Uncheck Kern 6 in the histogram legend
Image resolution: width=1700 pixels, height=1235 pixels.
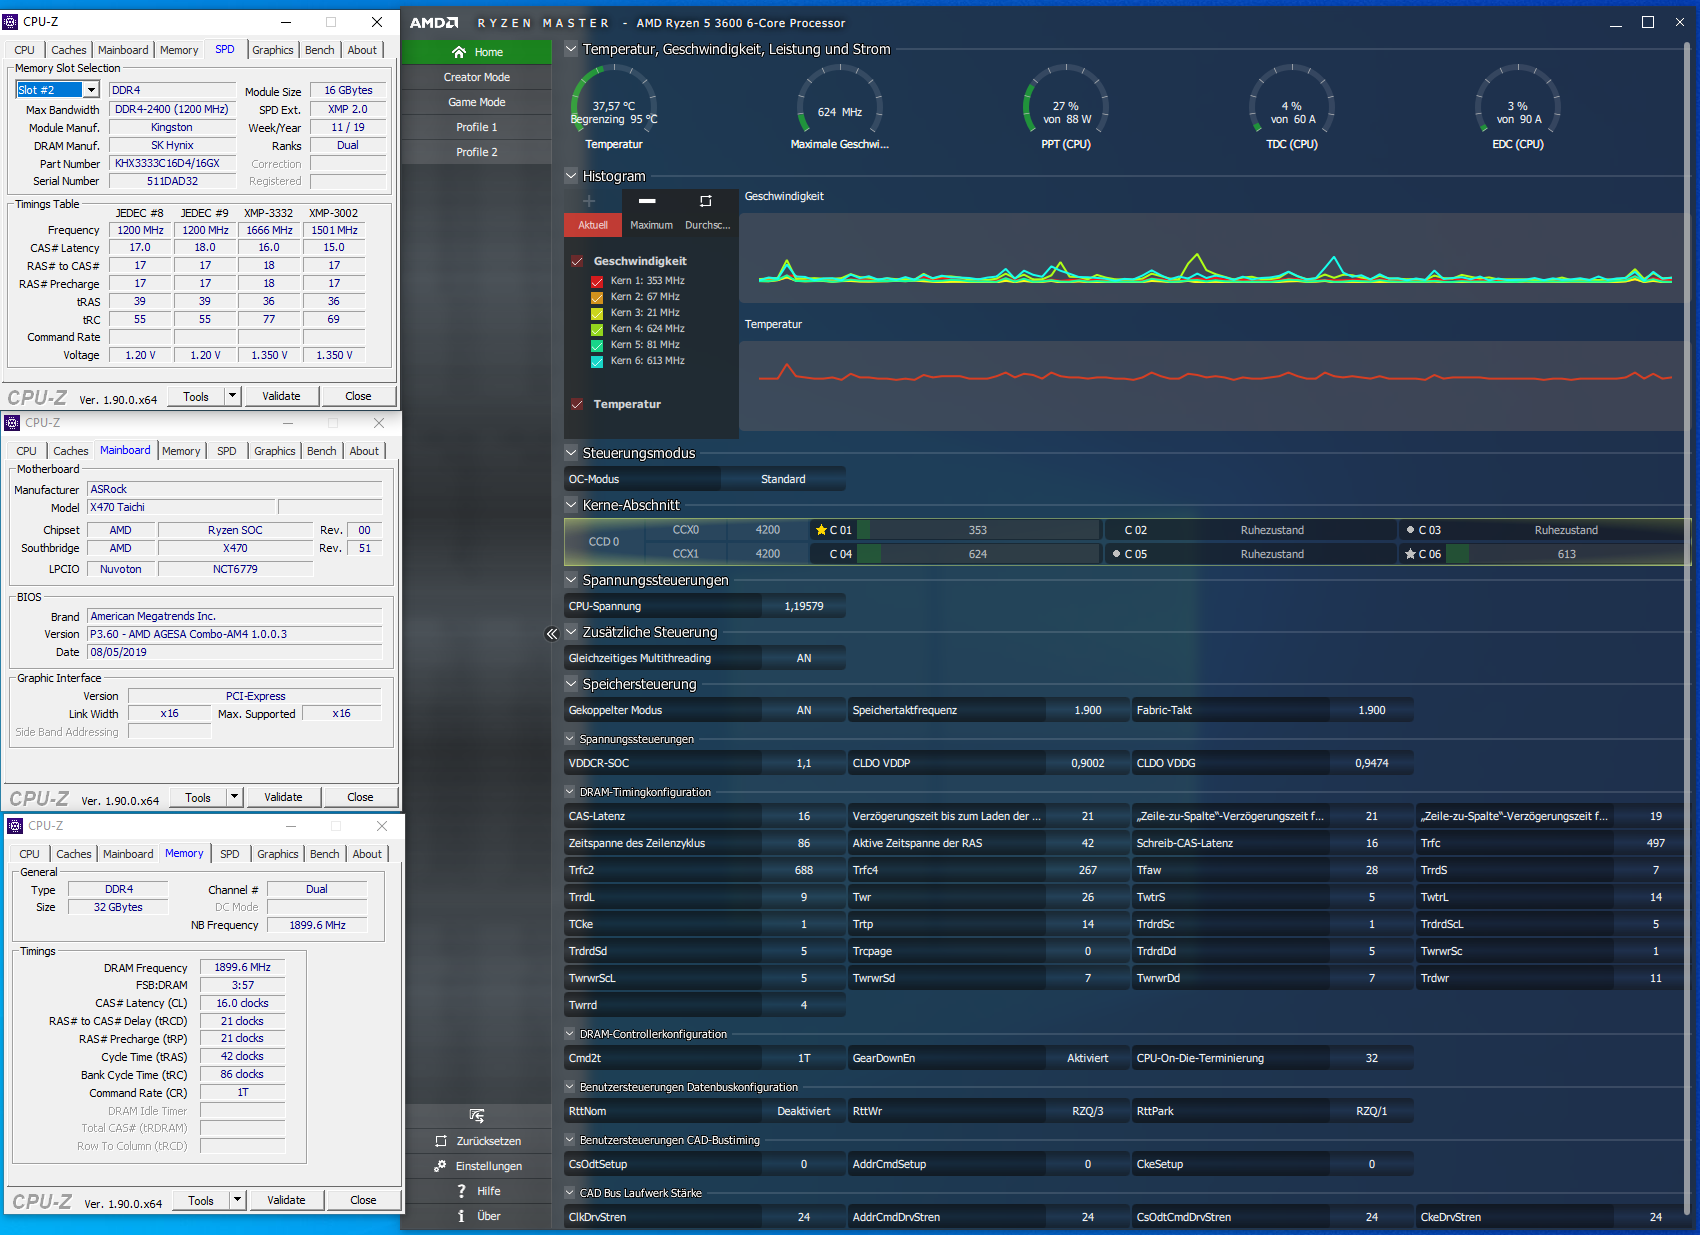pos(597,361)
